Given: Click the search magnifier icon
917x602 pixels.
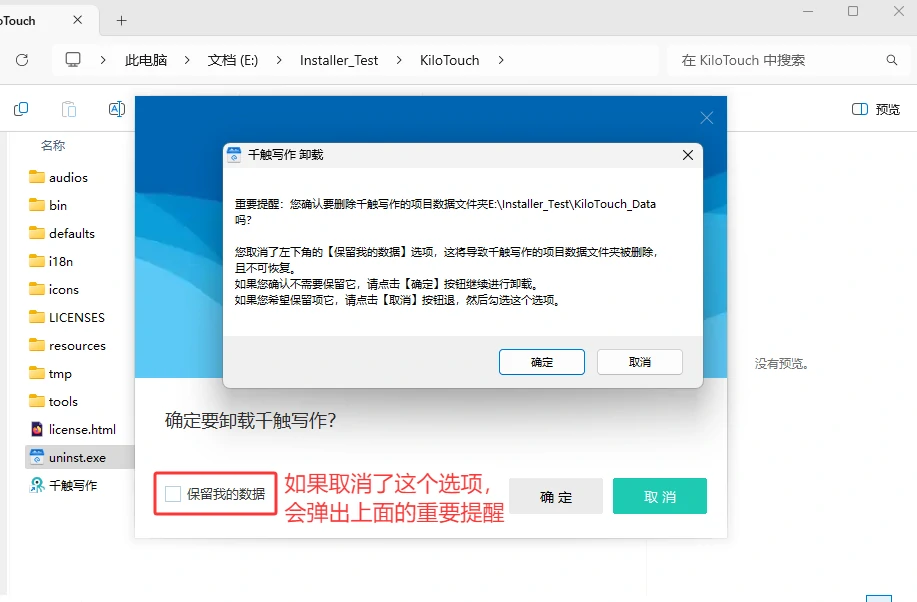Looking at the screenshot, I should 891,60.
